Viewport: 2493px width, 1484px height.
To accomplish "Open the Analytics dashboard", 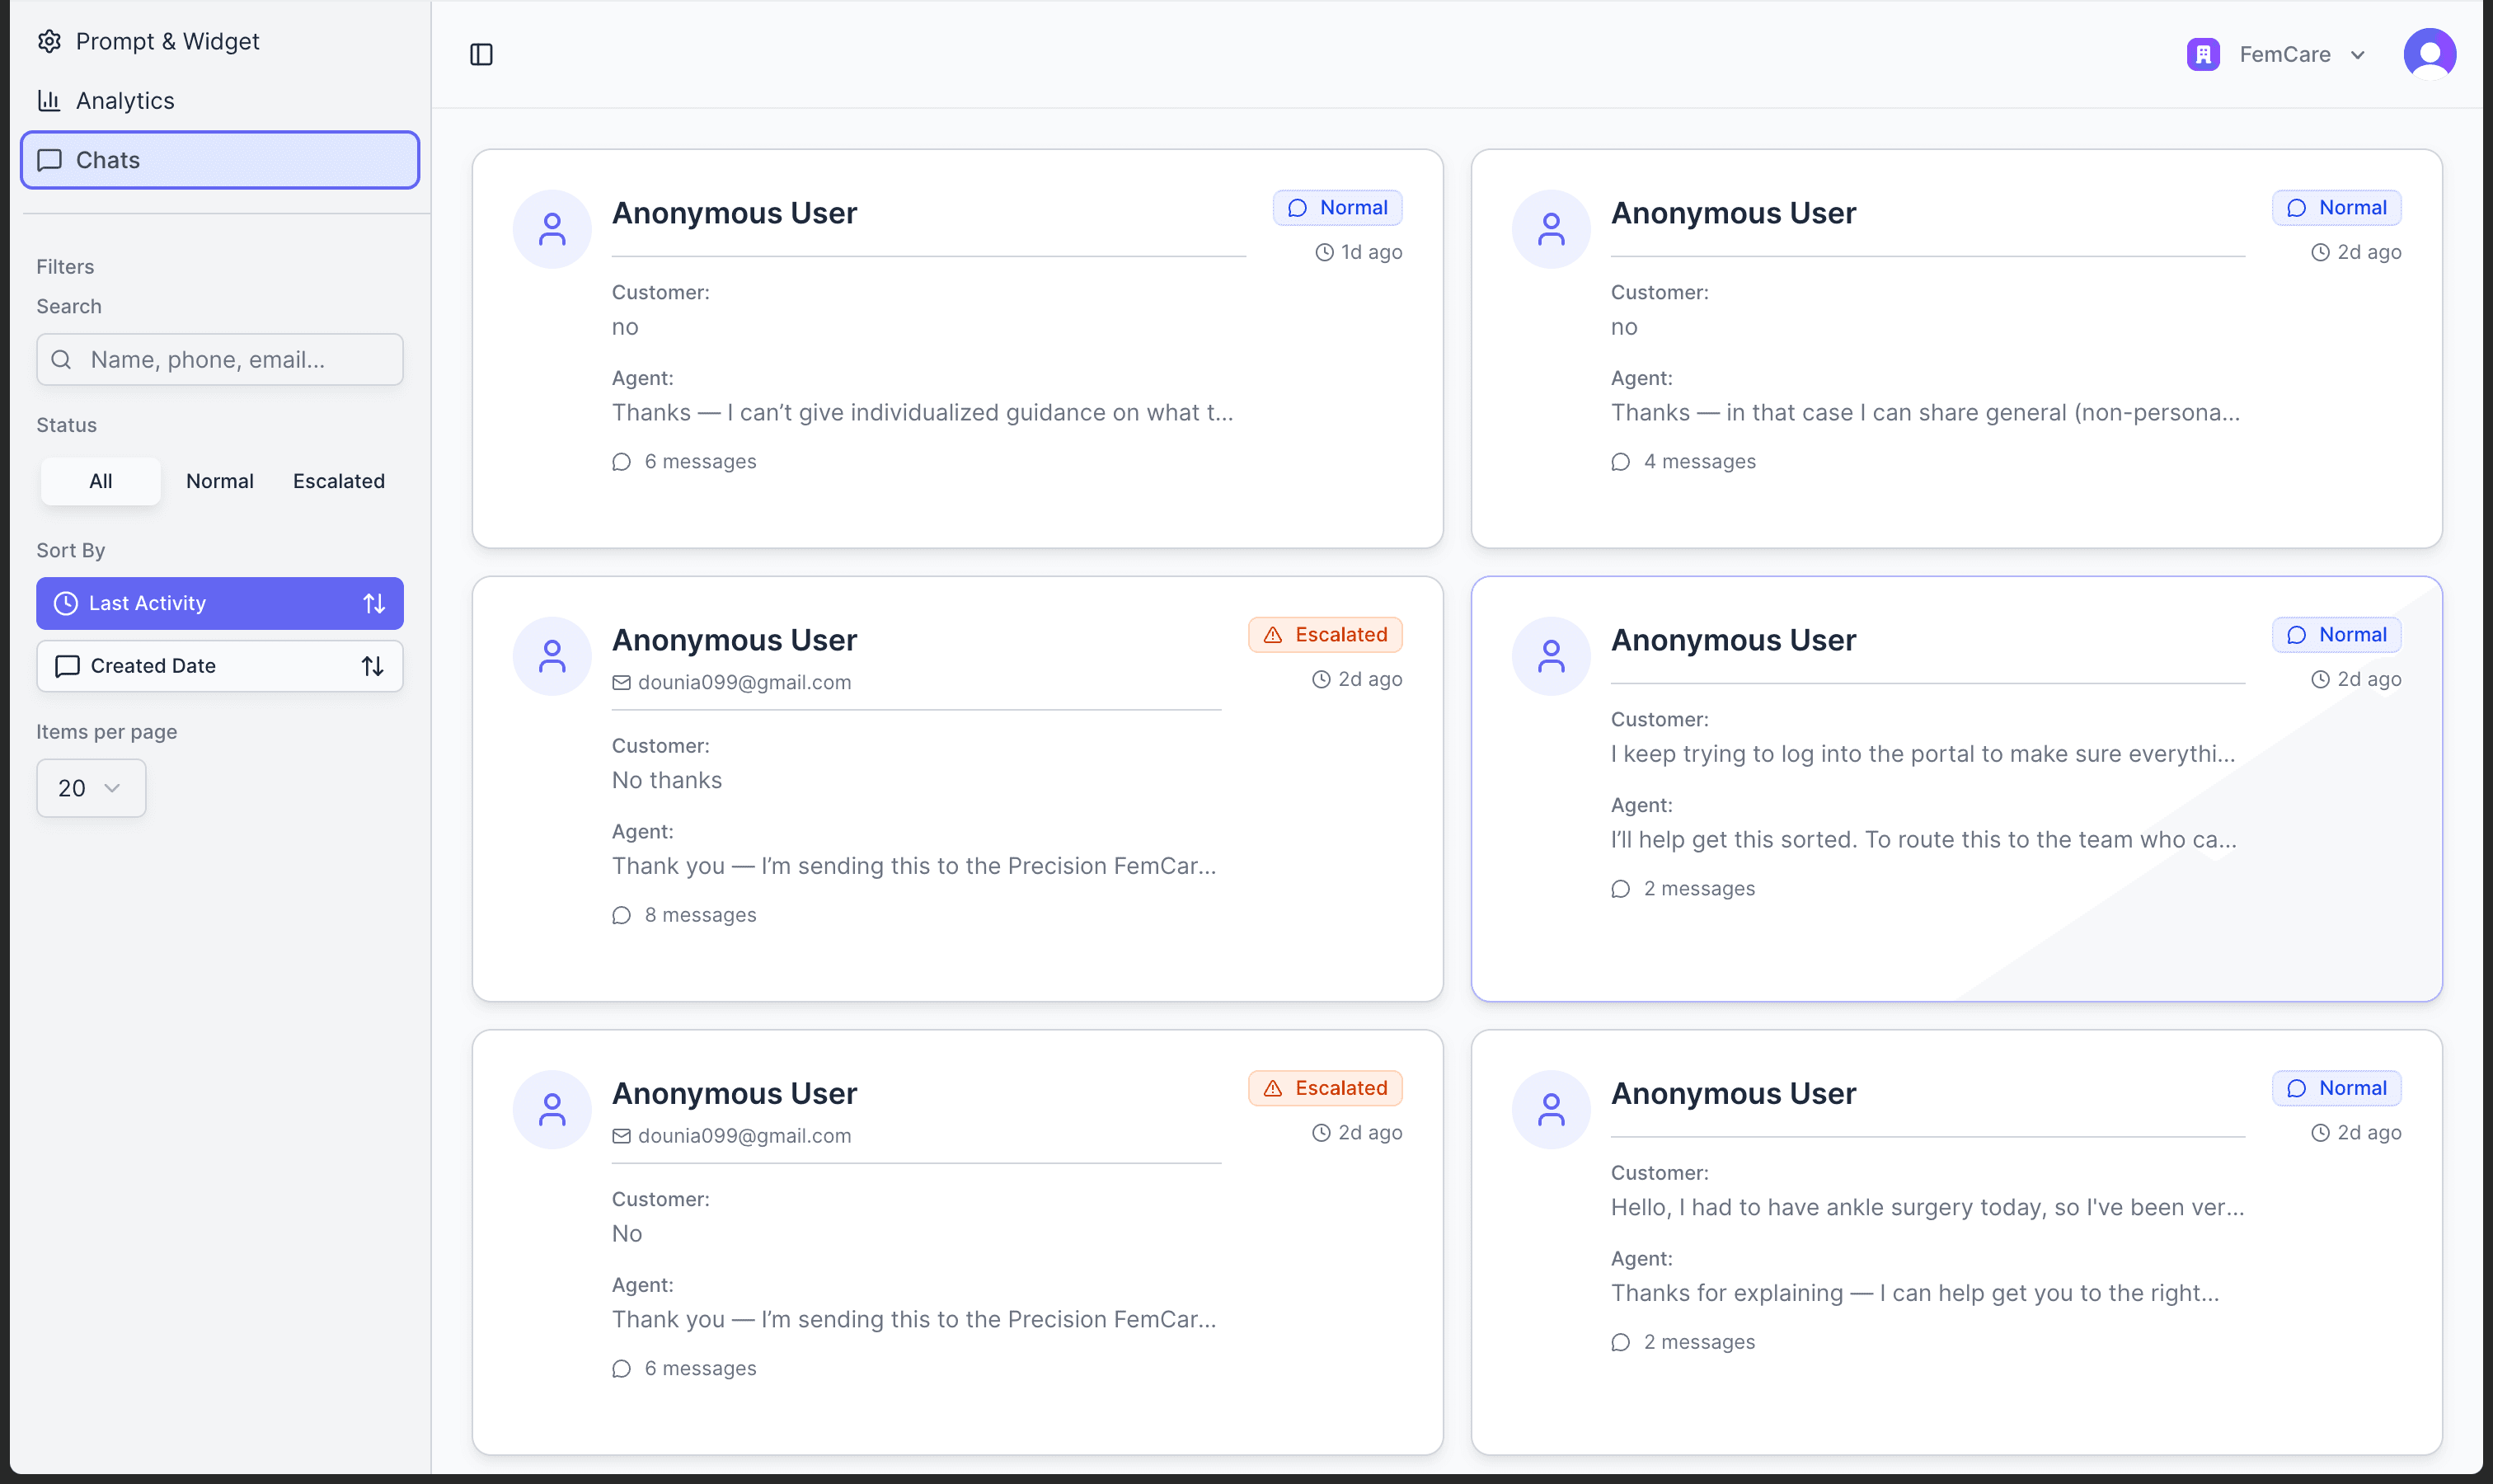I will click(125, 100).
